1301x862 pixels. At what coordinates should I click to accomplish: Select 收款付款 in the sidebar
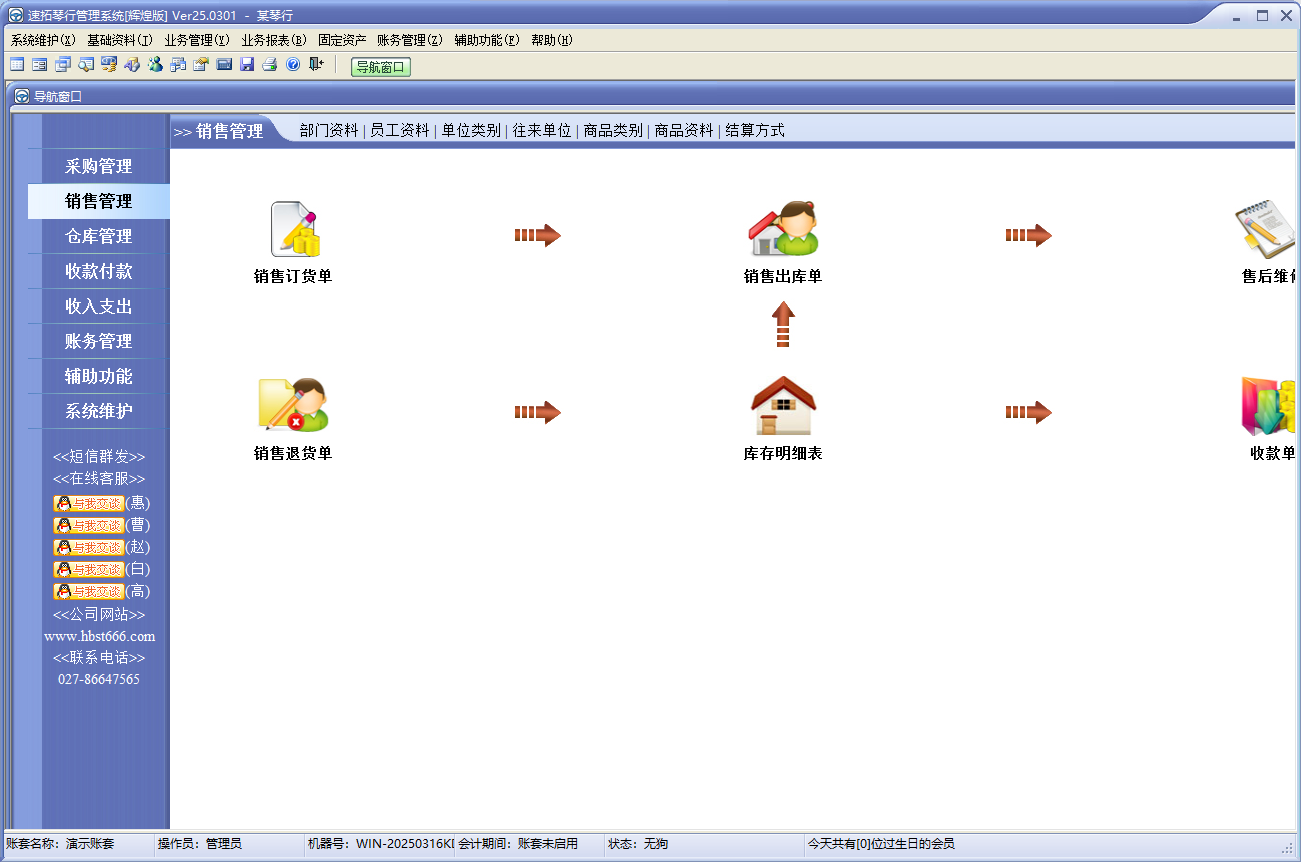click(x=99, y=271)
